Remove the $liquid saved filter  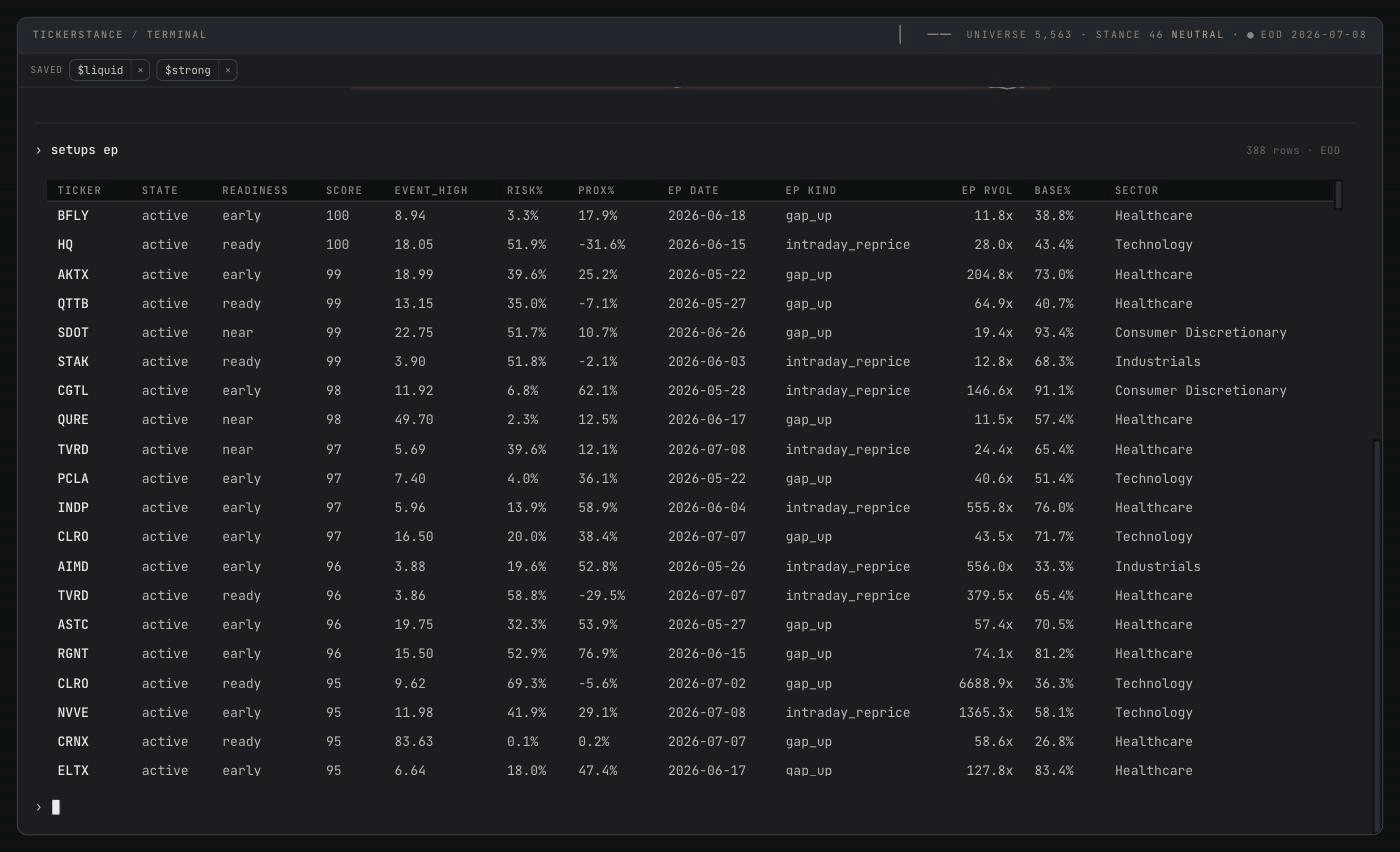coord(140,70)
